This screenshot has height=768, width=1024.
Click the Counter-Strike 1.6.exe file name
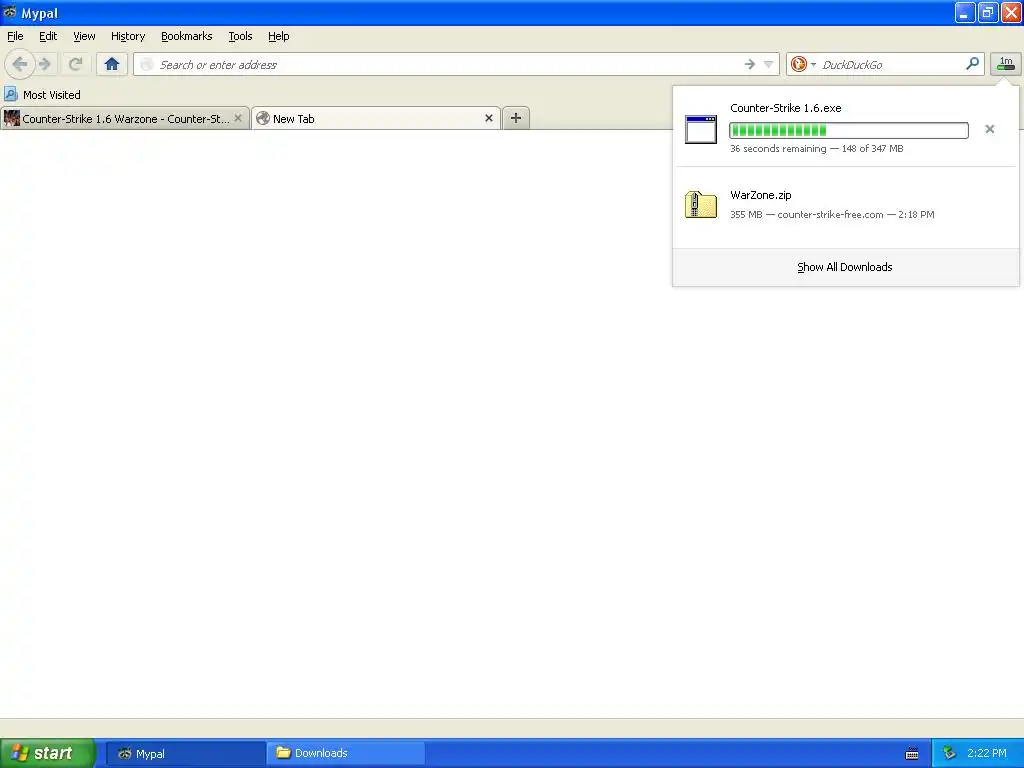pyautogui.click(x=786, y=108)
